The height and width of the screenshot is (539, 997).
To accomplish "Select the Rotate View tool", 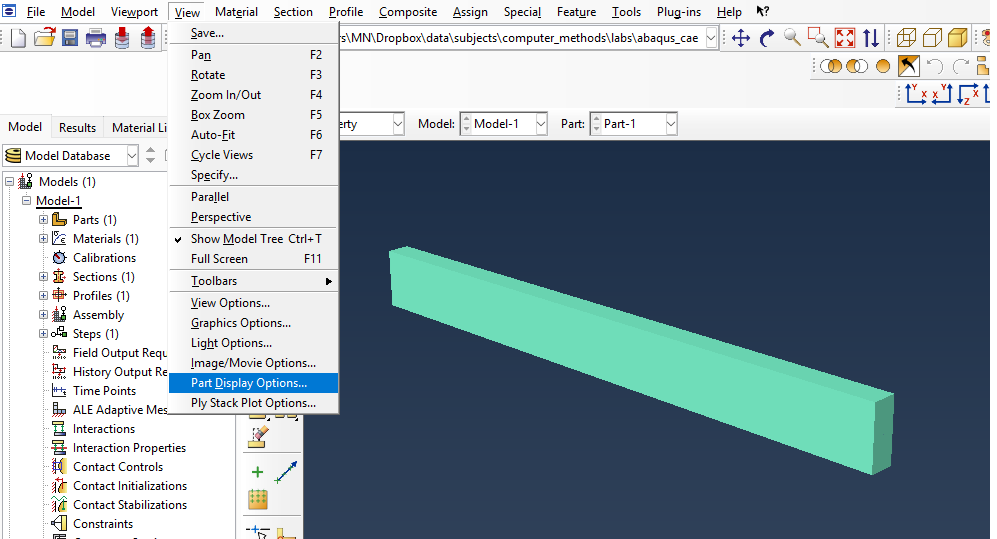I will (767, 38).
